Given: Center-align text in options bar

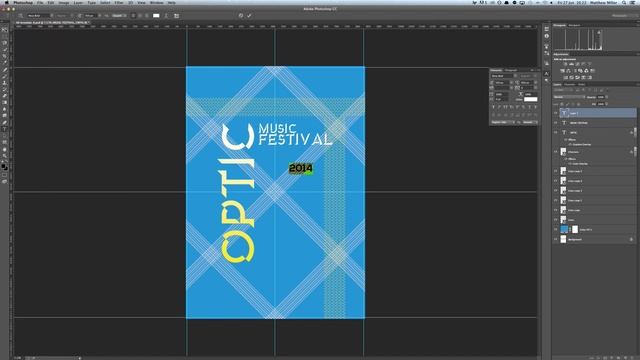Looking at the screenshot, I should coord(140,16).
